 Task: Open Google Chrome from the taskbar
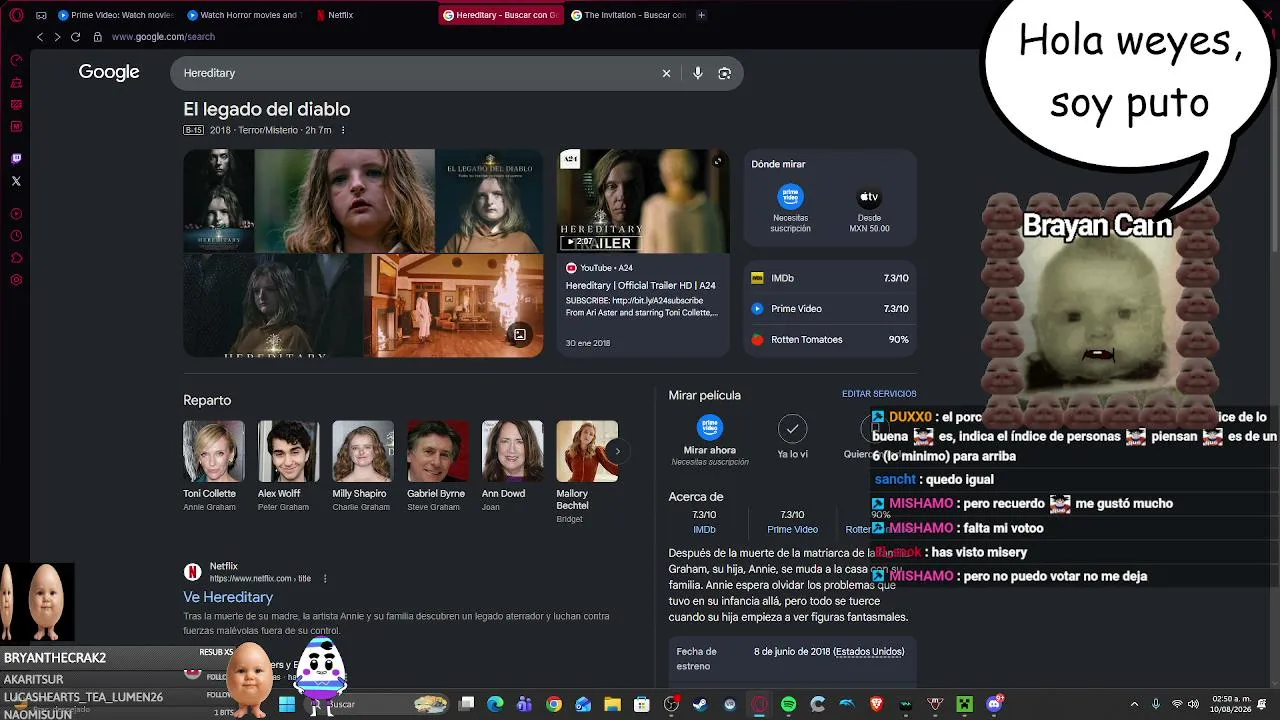[x=554, y=704]
